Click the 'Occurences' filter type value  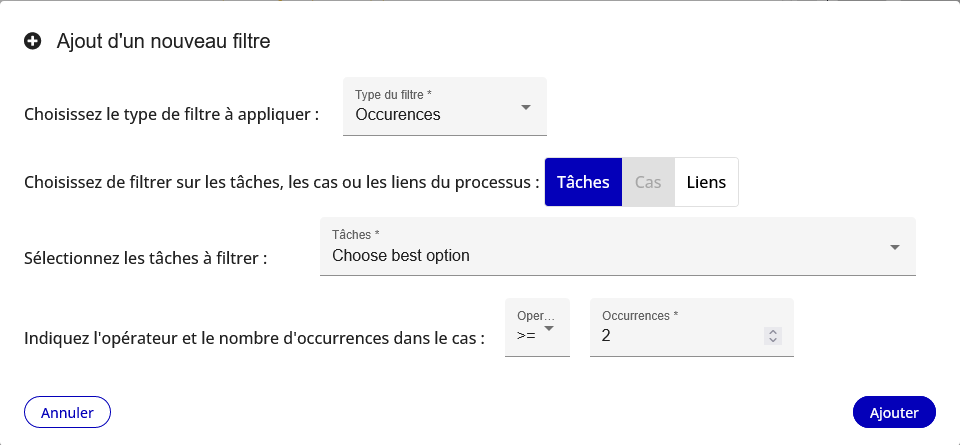click(398, 114)
